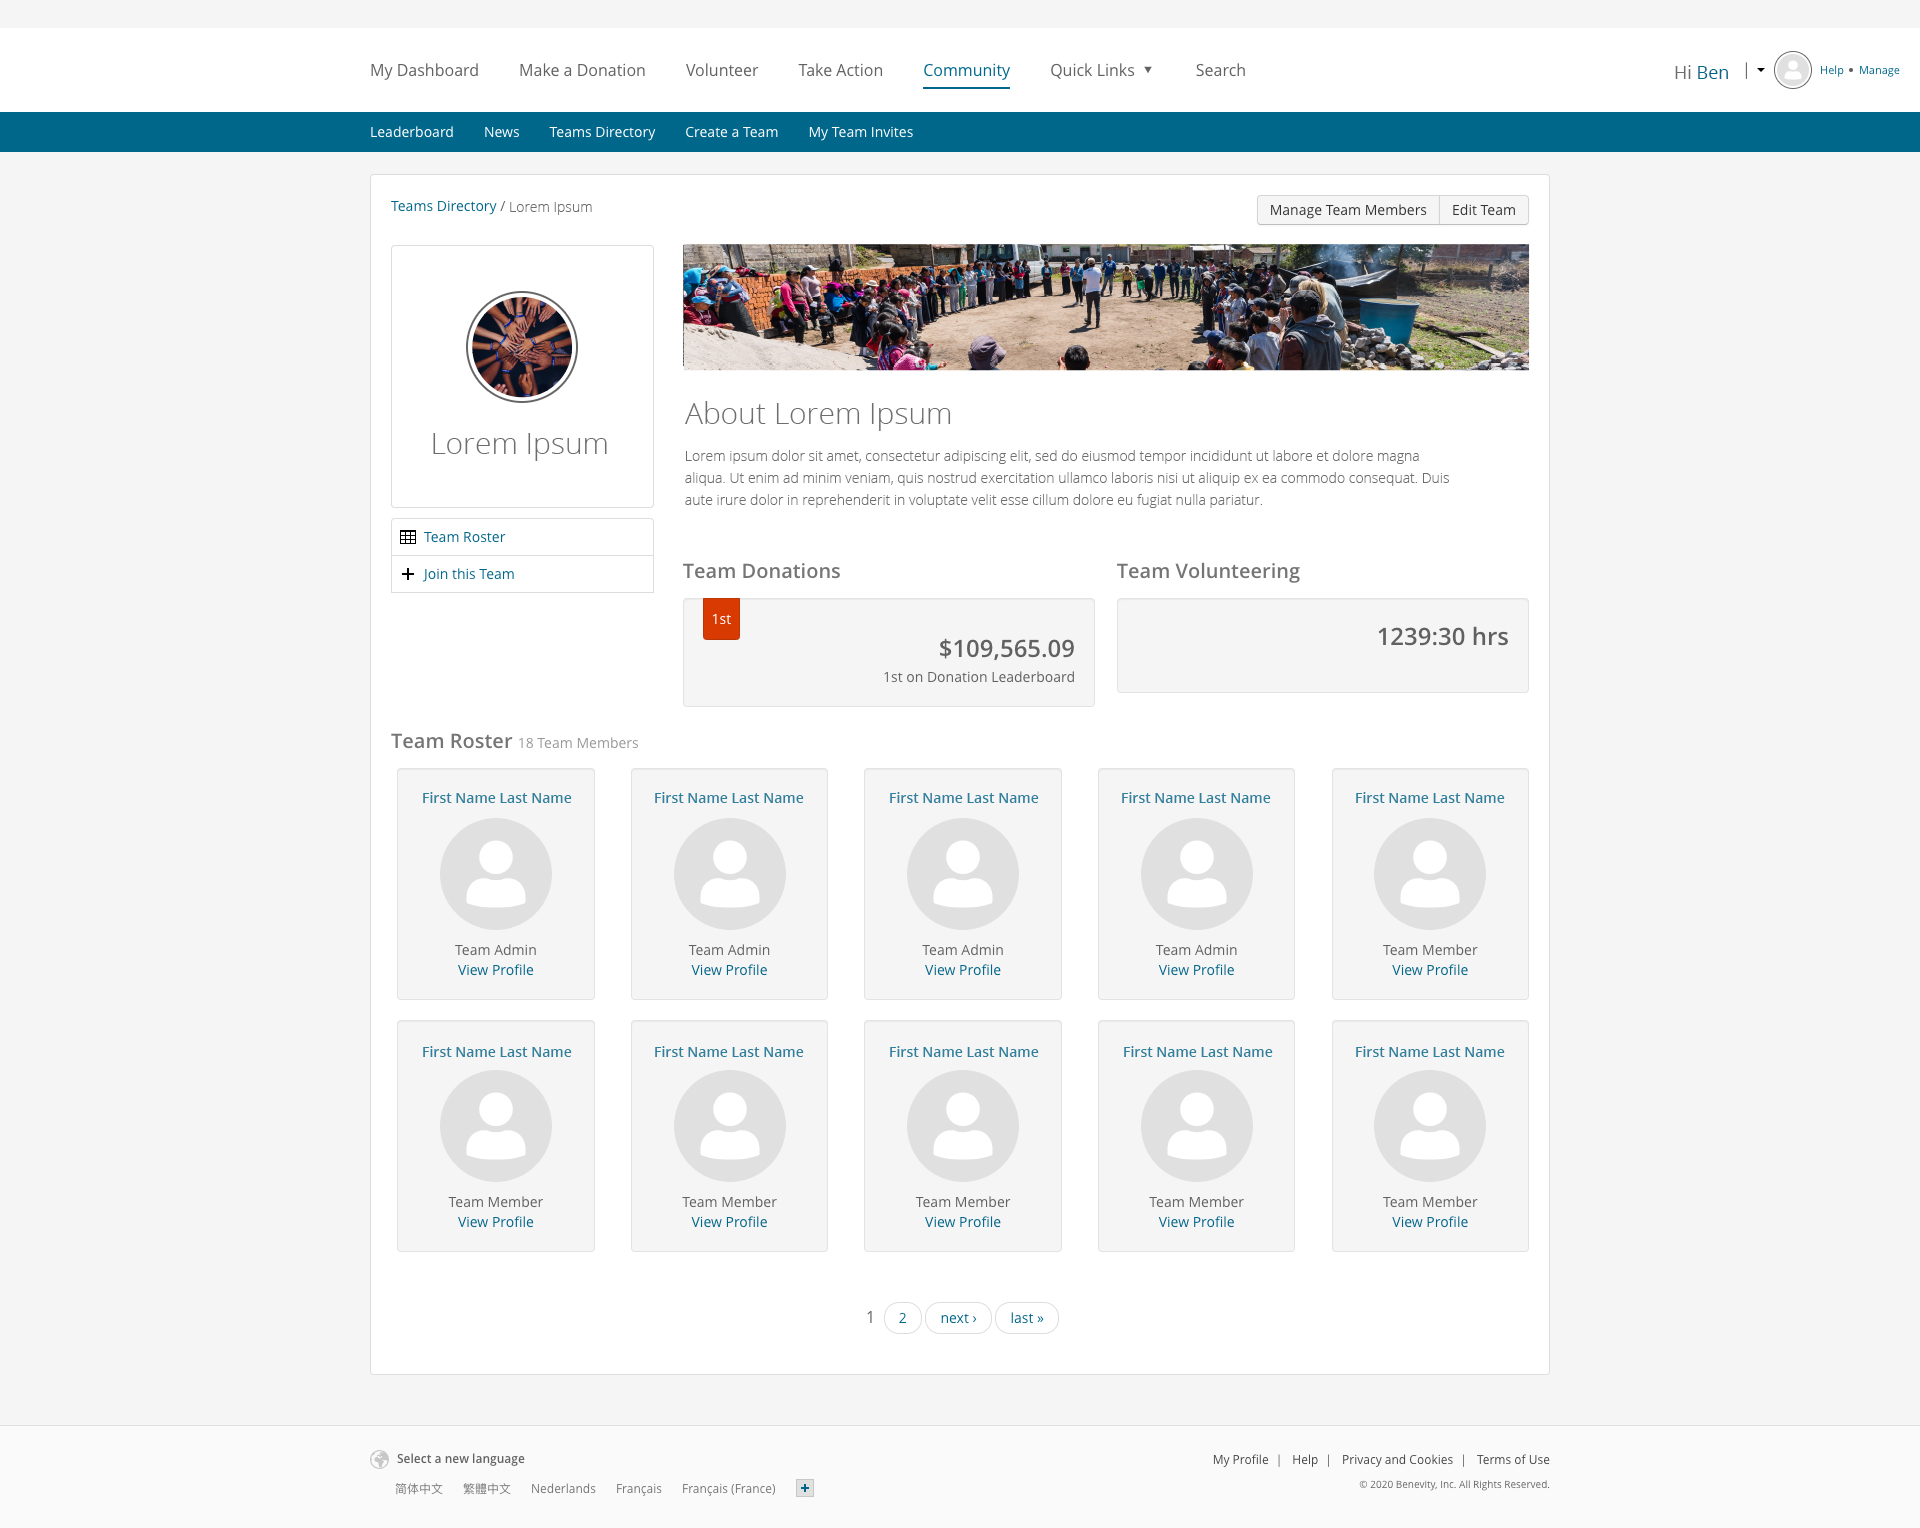Click the Hi Ben greeting
The height and width of the screenshot is (1528, 1920).
click(x=1701, y=72)
